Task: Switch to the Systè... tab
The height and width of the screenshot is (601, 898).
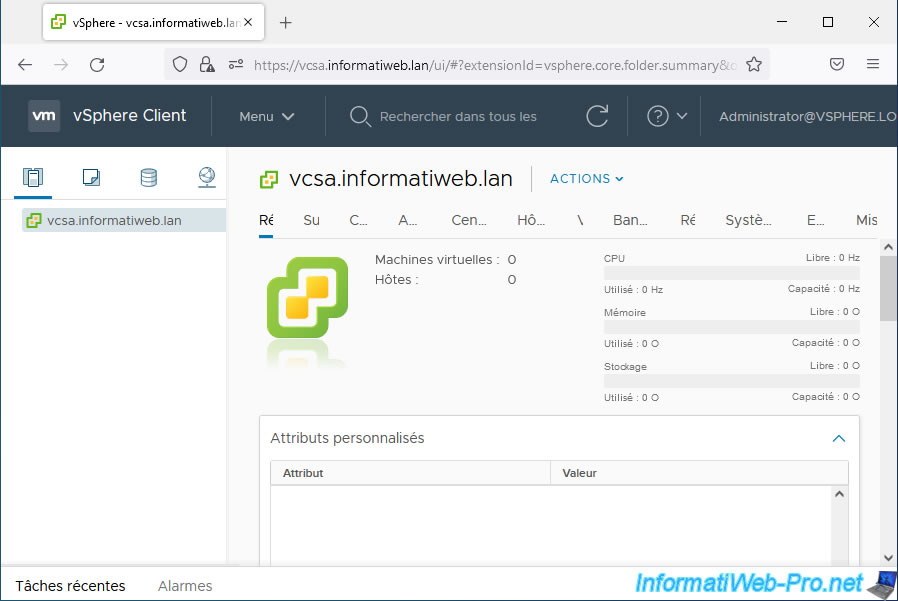Action: (749, 220)
